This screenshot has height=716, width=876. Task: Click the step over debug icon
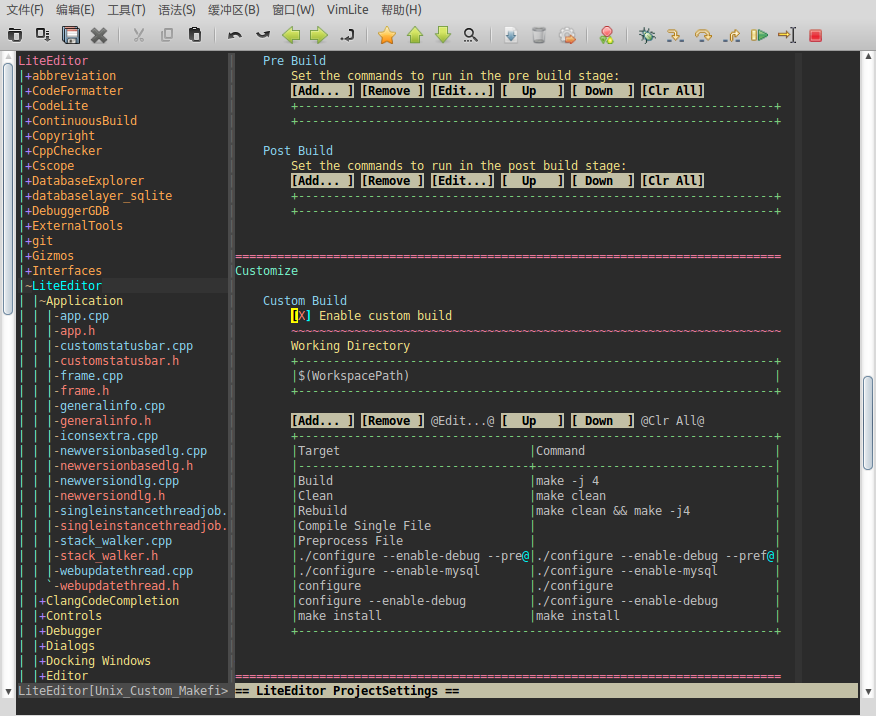point(703,35)
